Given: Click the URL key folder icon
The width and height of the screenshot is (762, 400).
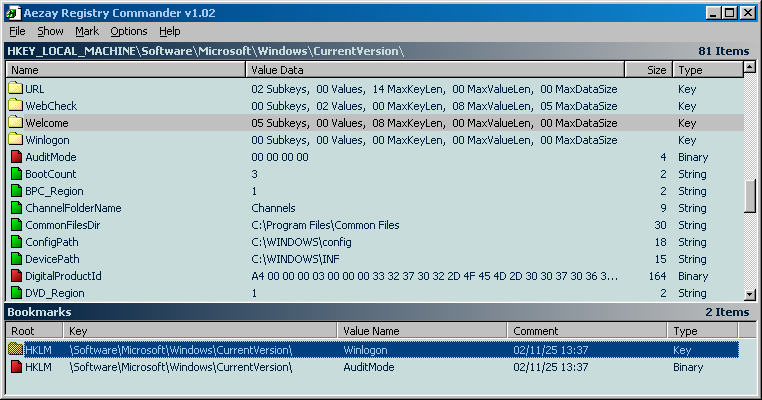Looking at the screenshot, I should click(16, 88).
